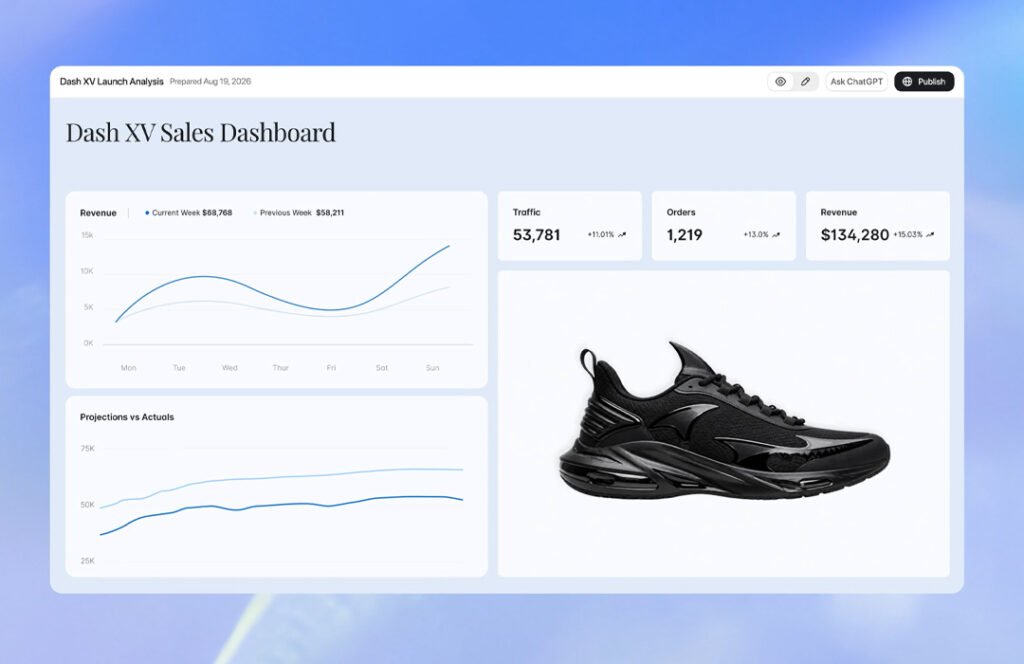This screenshot has height=664, width=1024.
Task: Click the pencil edit icon
Action: tap(805, 82)
